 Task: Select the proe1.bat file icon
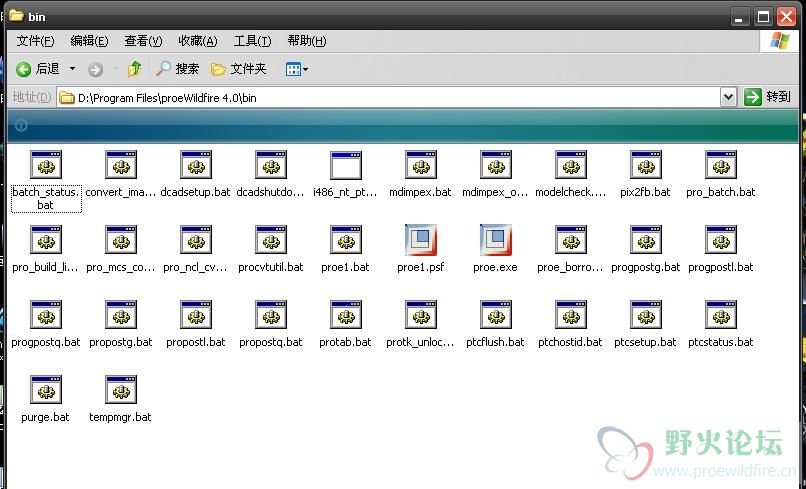click(346, 240)
